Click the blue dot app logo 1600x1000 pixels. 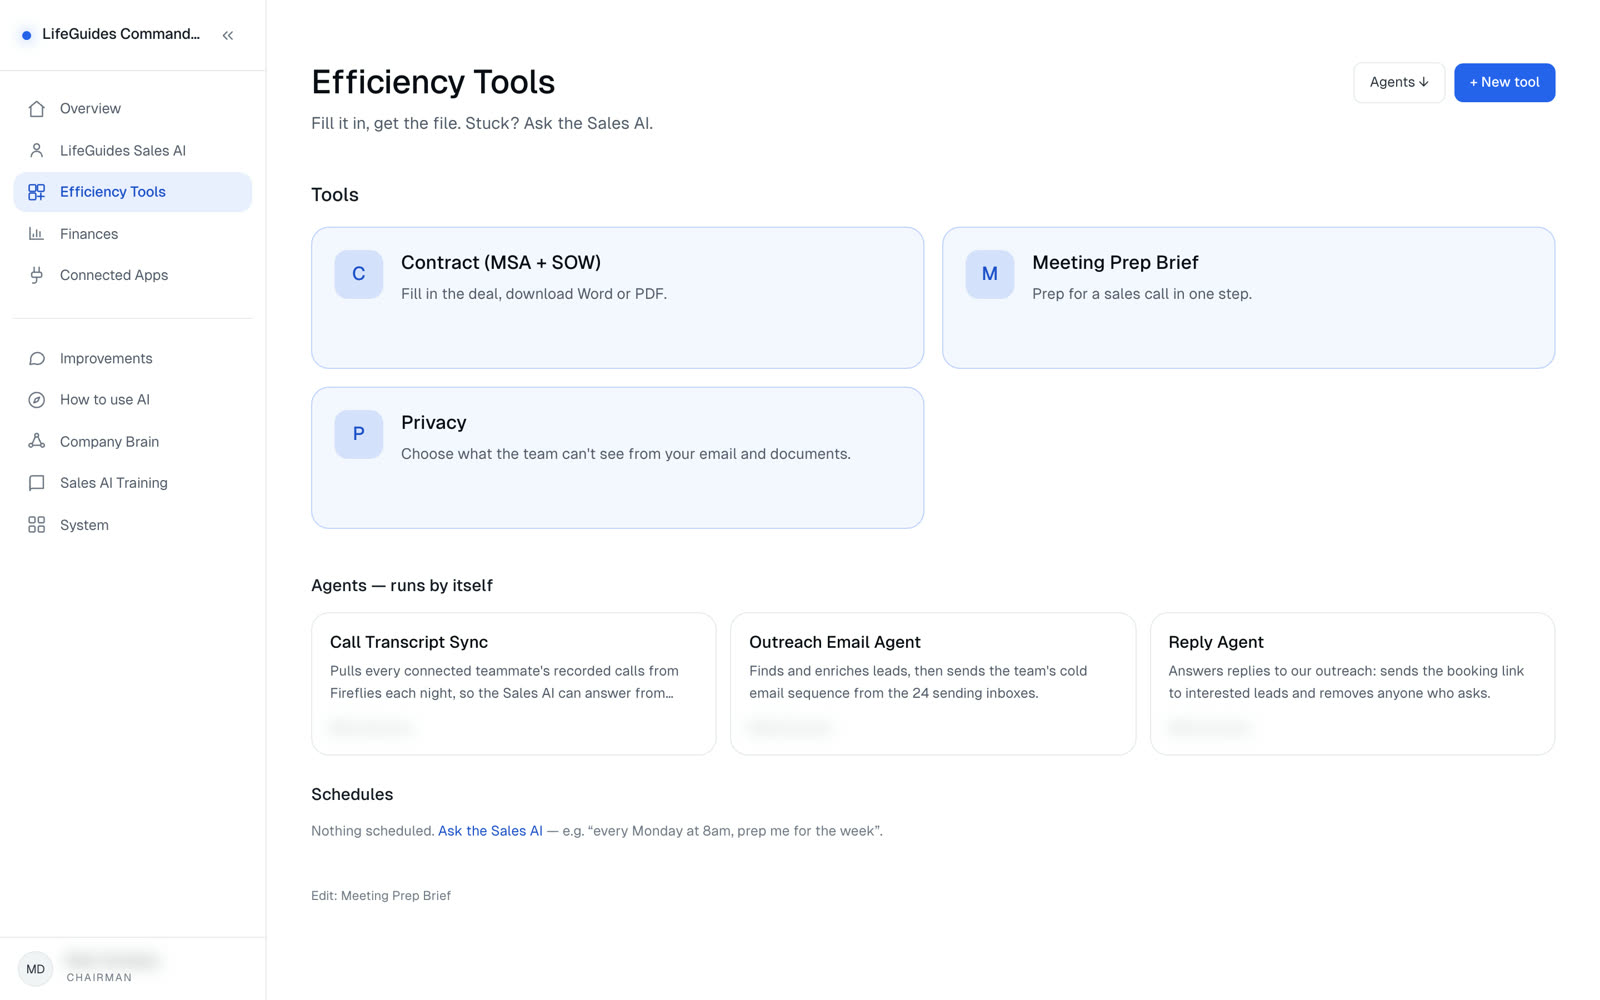(x=27, y=35)
